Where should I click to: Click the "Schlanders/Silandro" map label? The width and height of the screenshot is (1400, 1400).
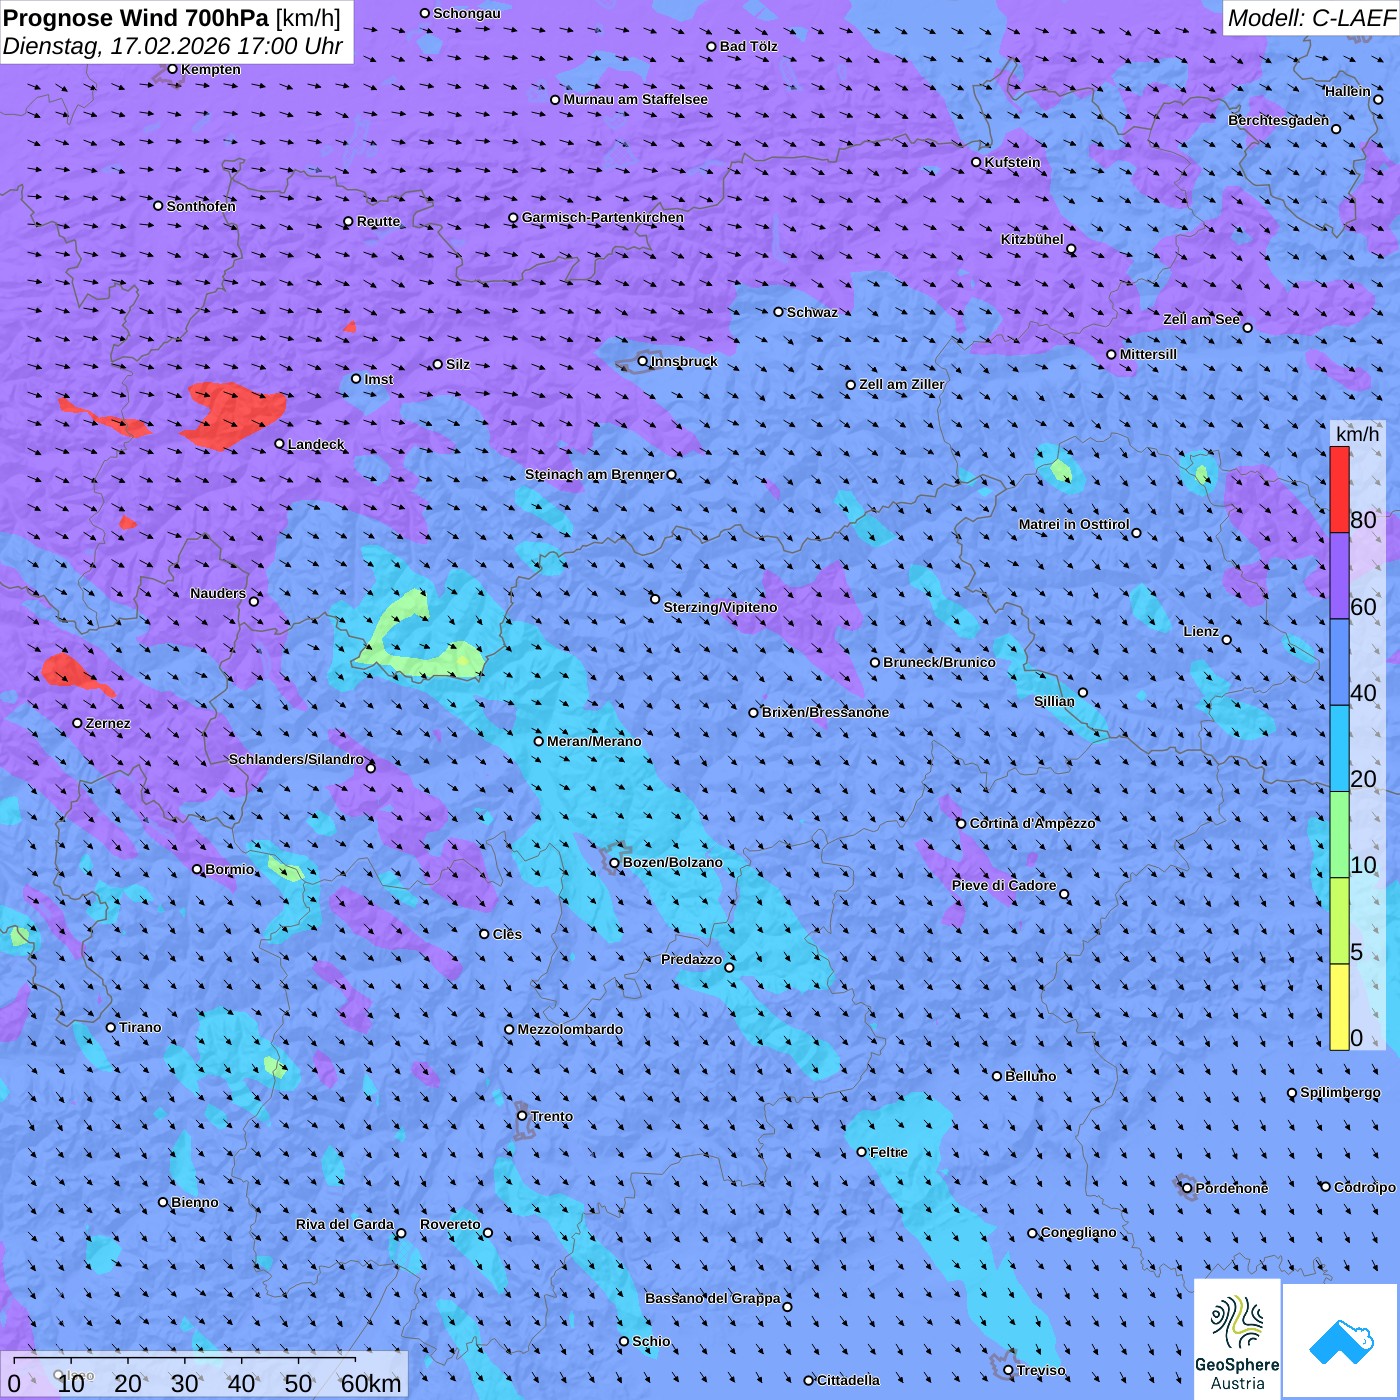(296, 759)
